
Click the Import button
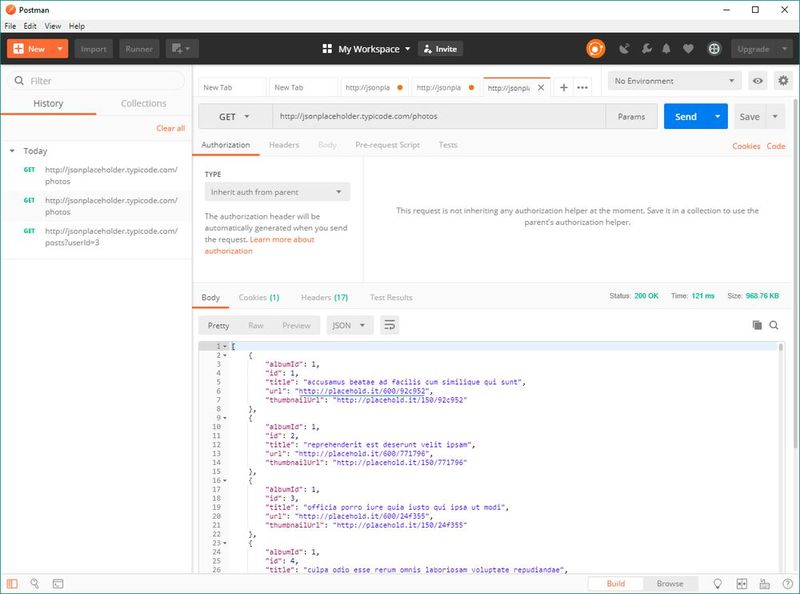[93, 49]
